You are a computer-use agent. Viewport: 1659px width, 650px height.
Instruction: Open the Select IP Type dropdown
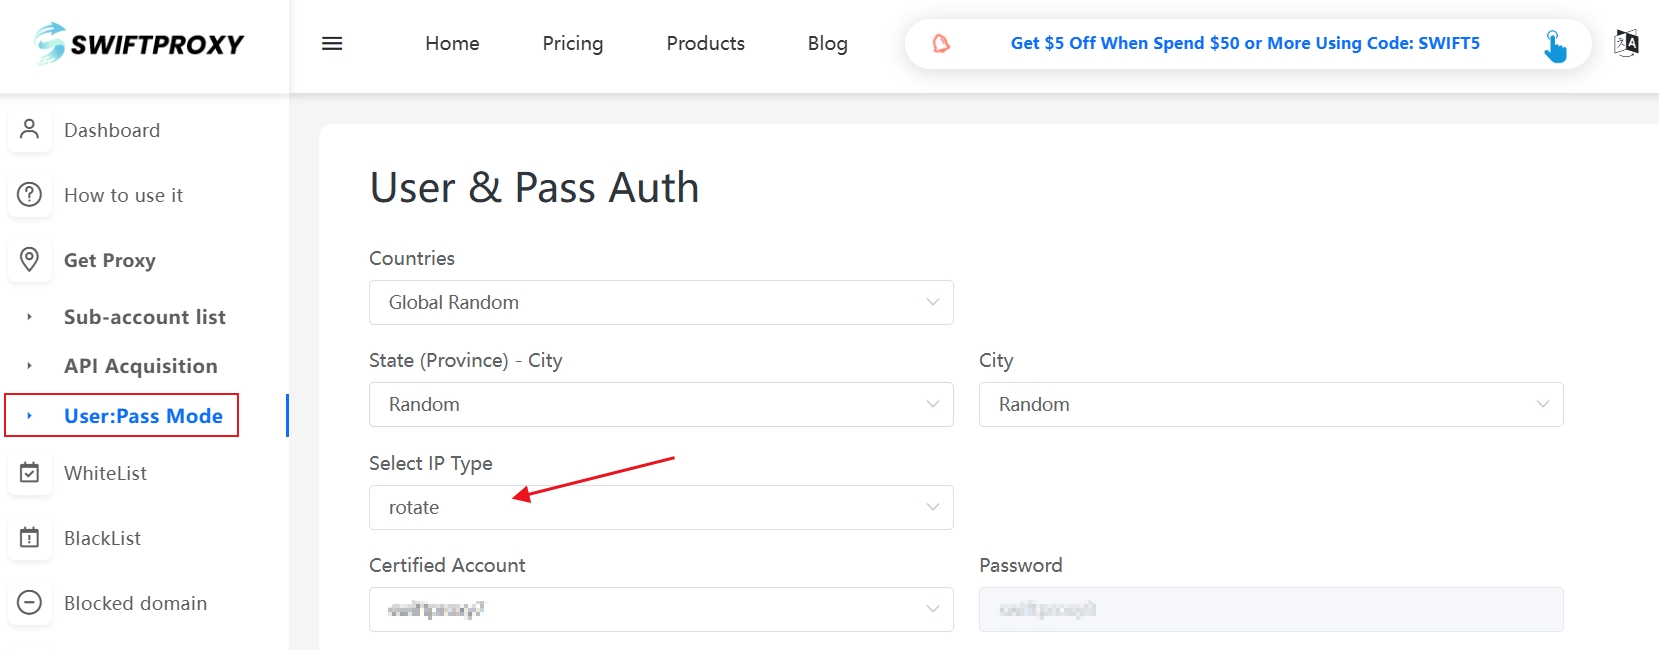point(660,508)
